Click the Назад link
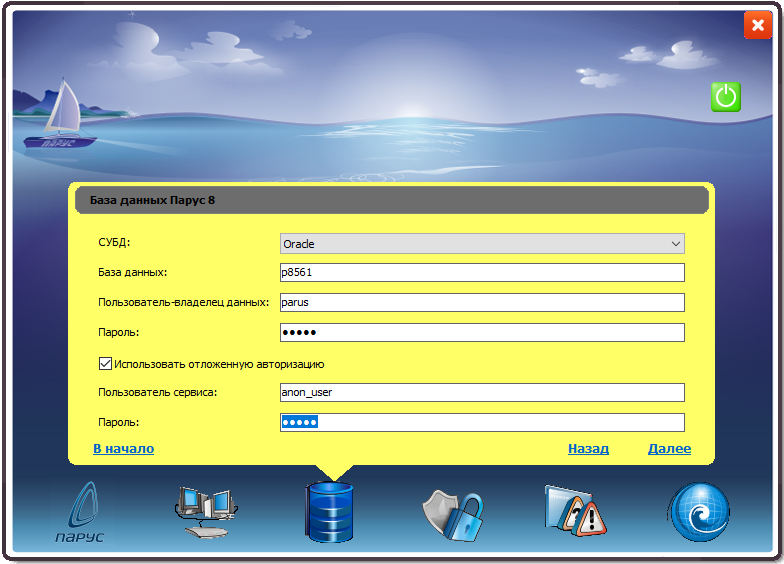Image resolution: width=784 pixels, height=564 pixels. (x=588, y=448)
